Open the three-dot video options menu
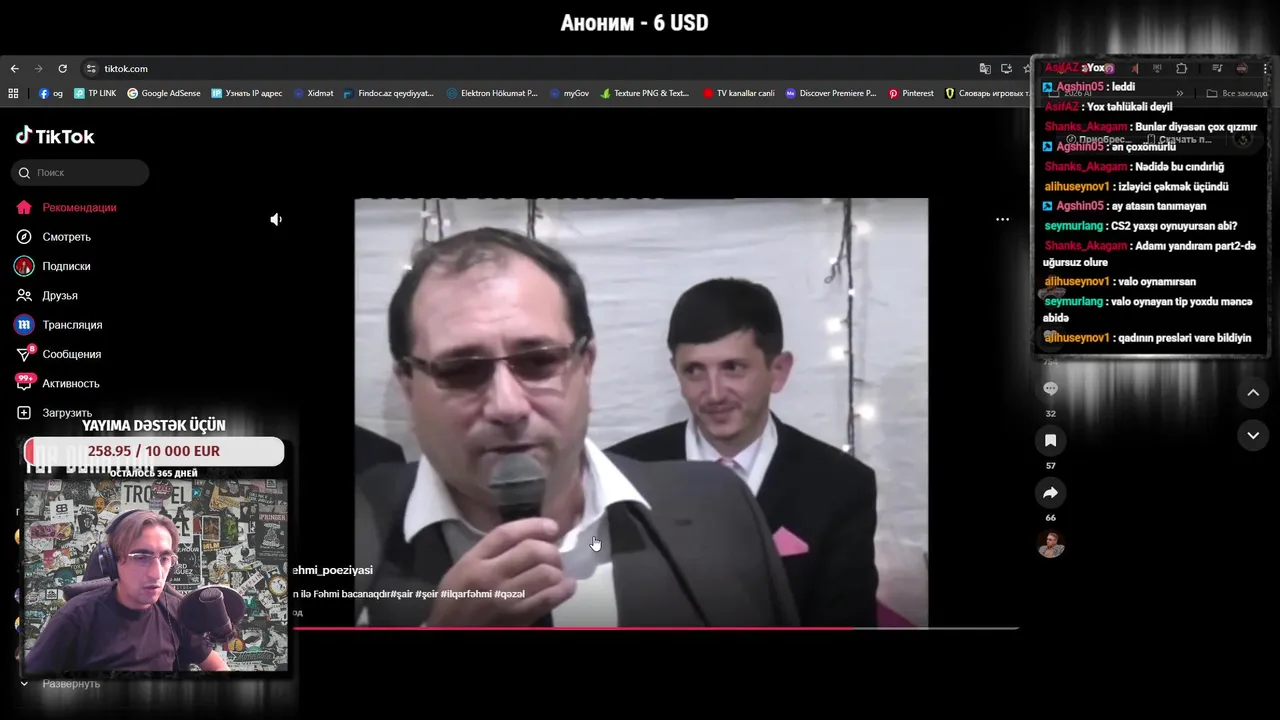The image size is (1280, 720). 1002,219
